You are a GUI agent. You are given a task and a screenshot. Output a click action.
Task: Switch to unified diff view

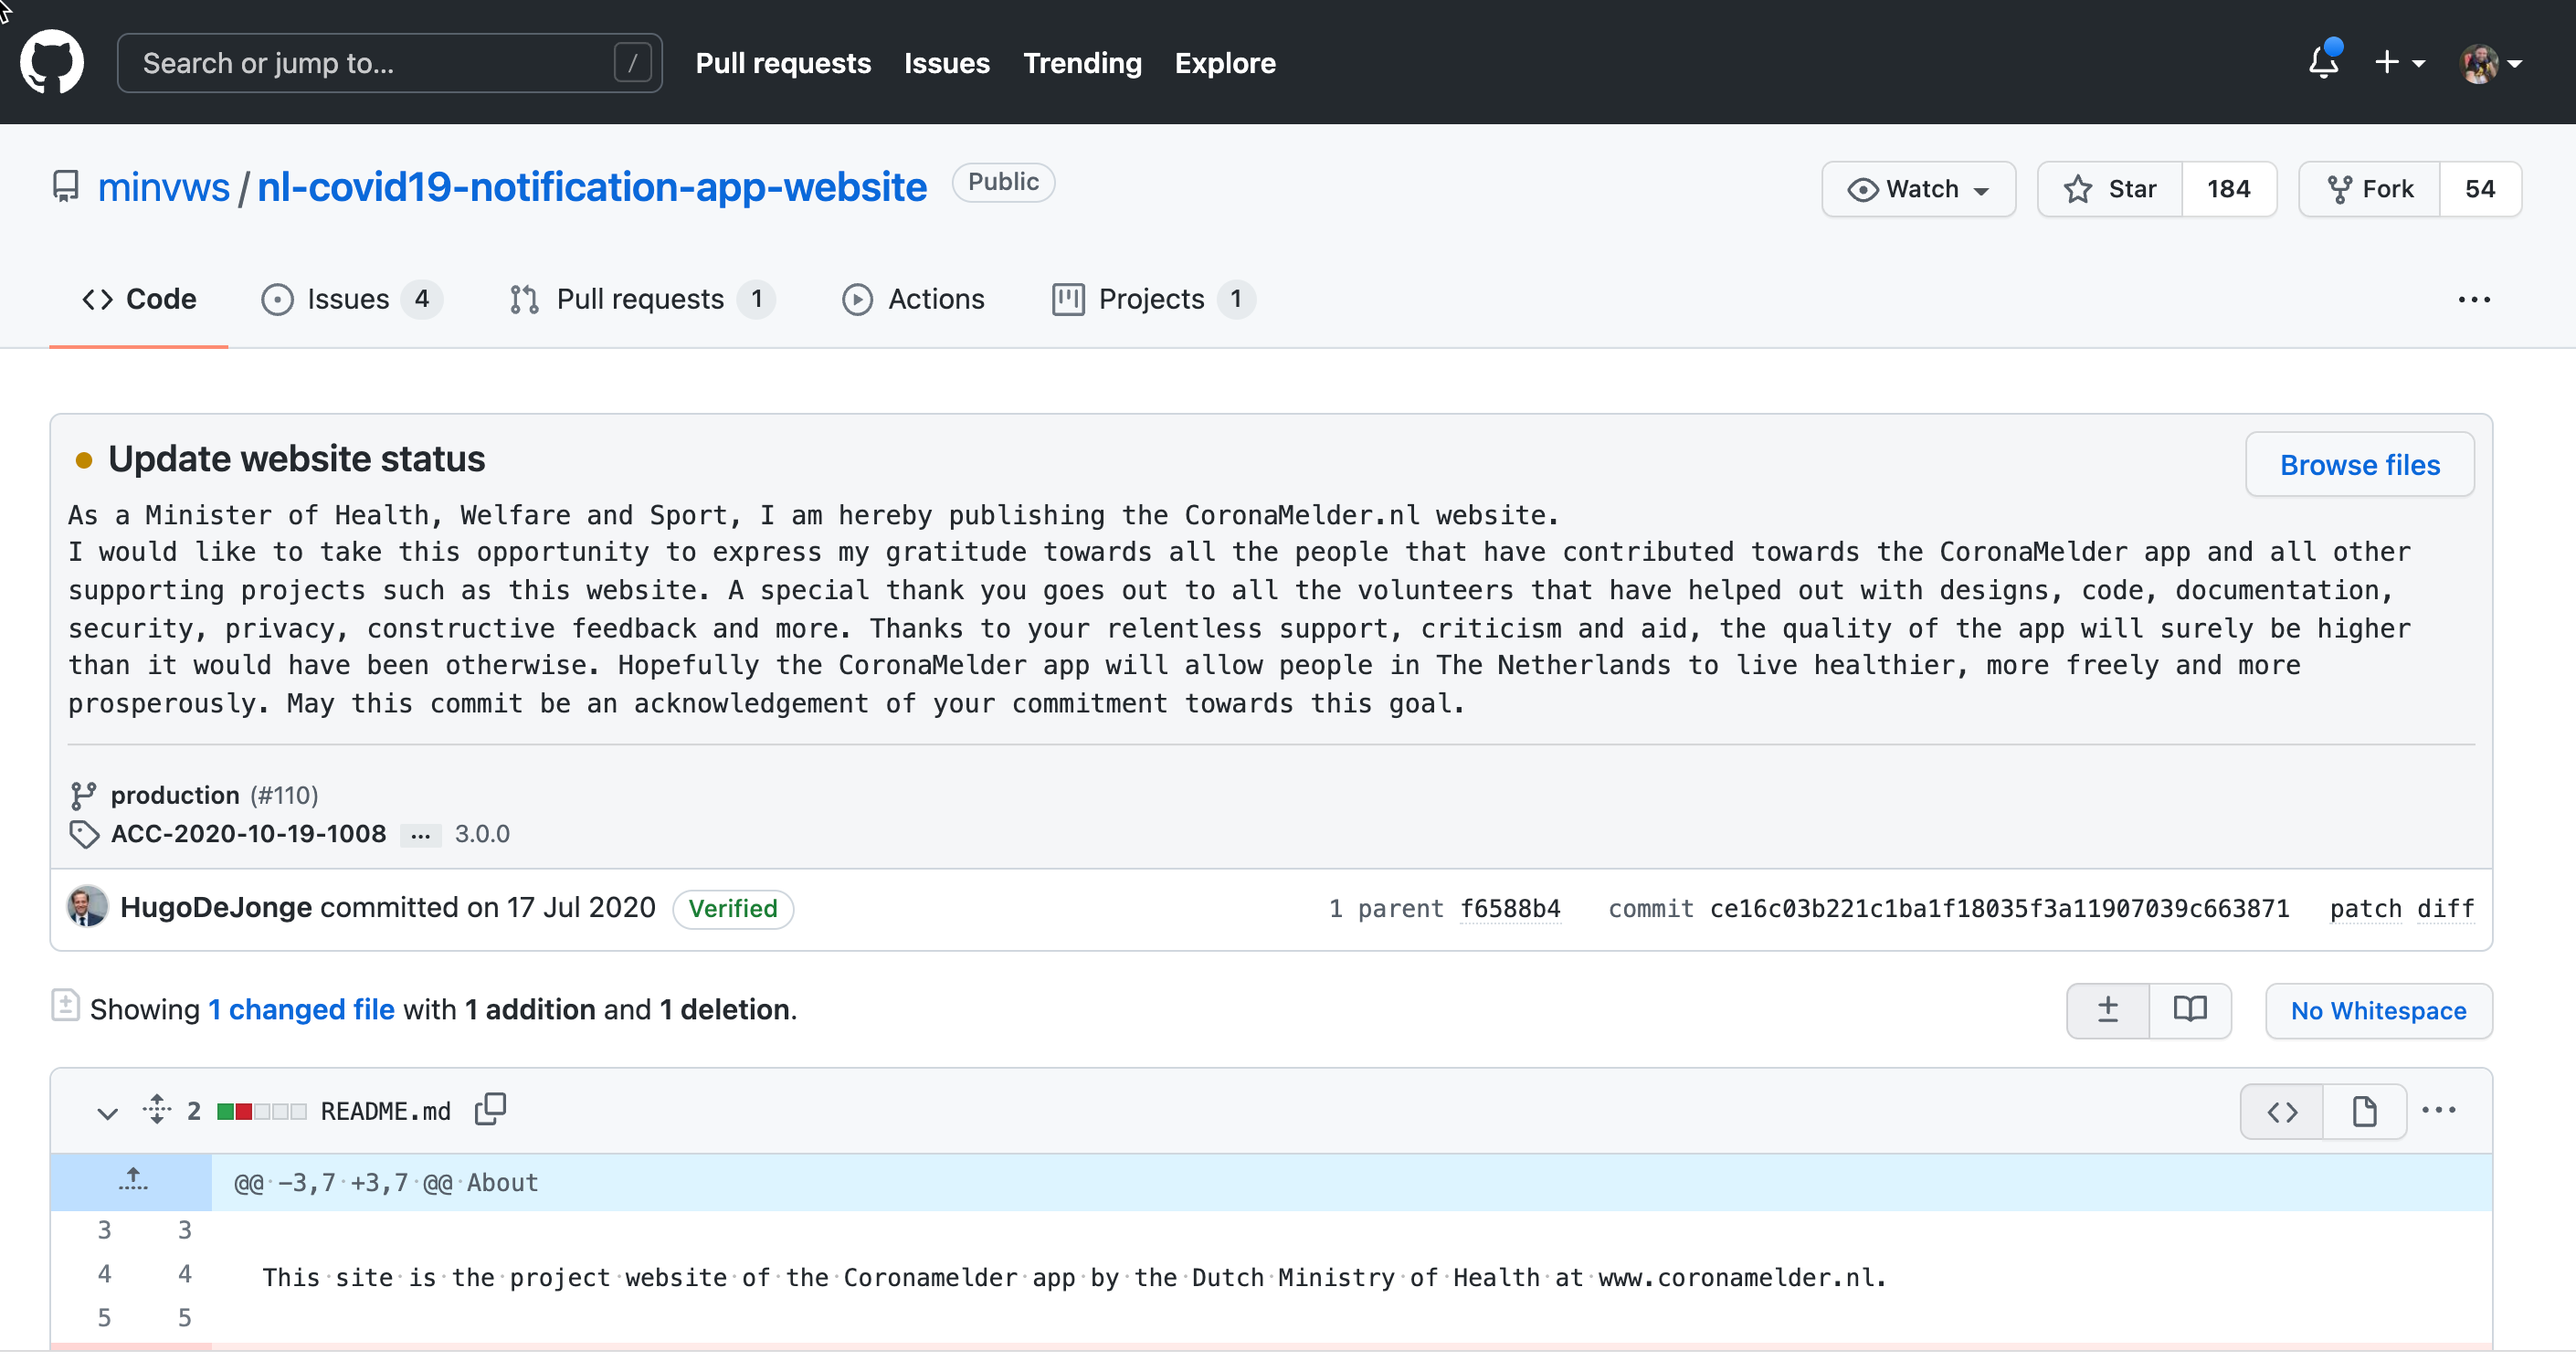[2108, 1011]
